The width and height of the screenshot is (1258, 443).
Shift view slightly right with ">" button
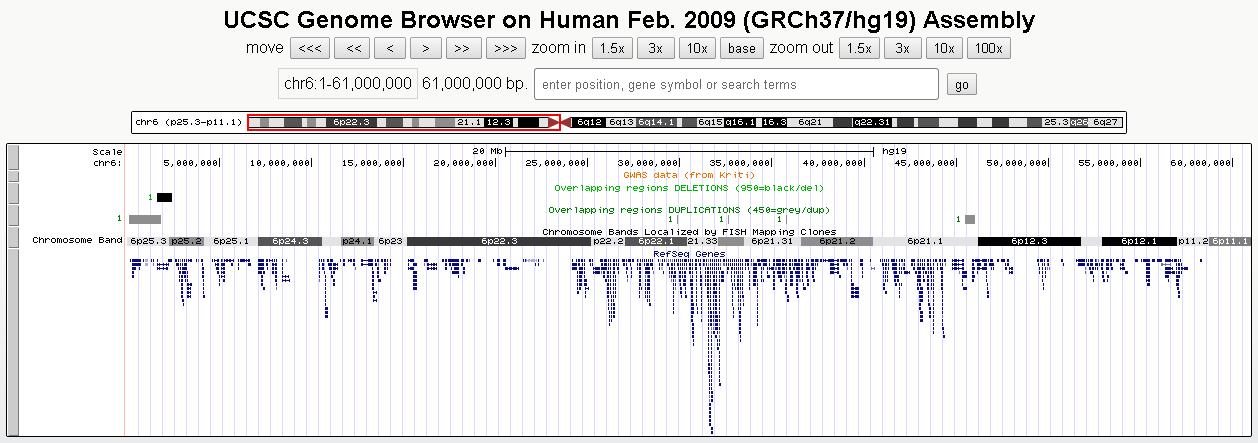[x=426, y=48]
